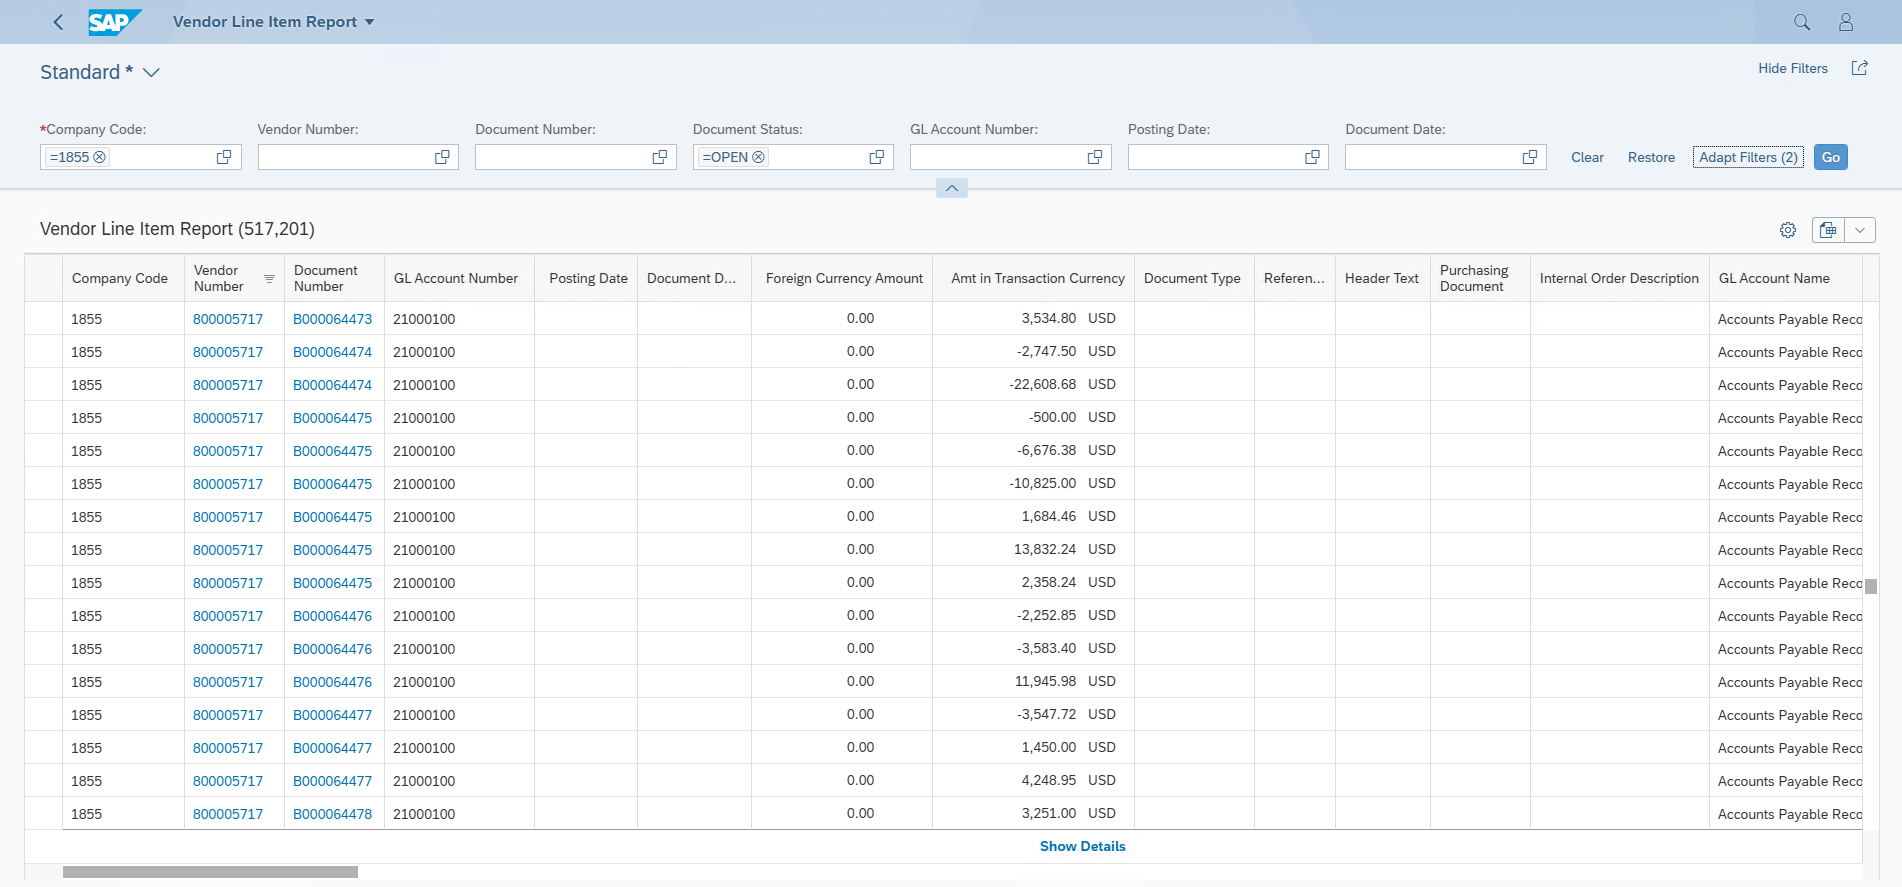The height and width of the screenshot is (887, 1902).
Task: Click the Document Type column header
Action: [1192, 278]
